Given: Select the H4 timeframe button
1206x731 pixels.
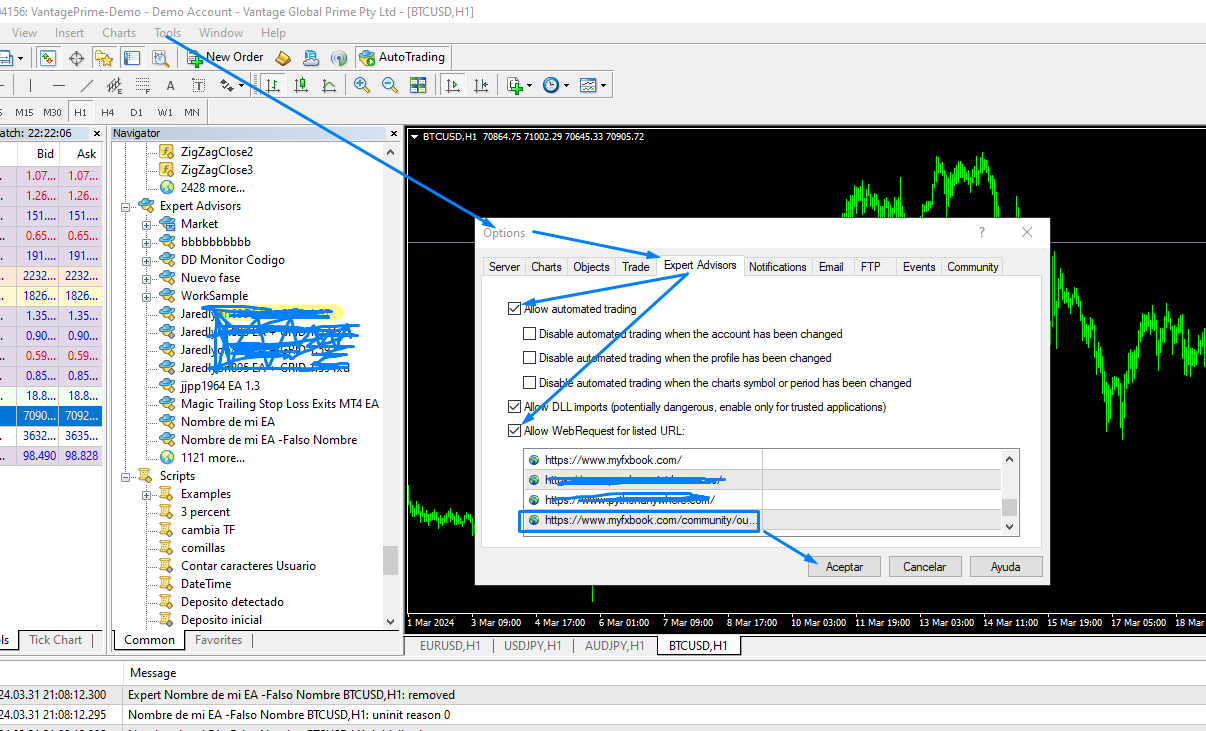Looking at the screenshot, I should pyautogui.click(x=108, y=112).
